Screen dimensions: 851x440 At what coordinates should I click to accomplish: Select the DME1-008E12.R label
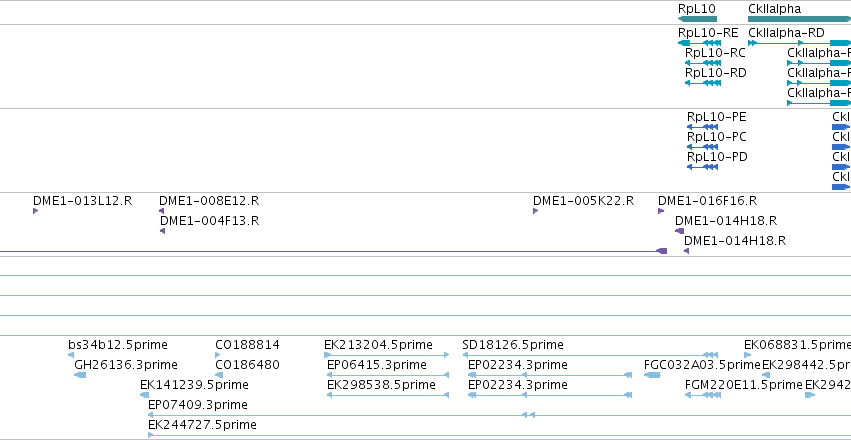point(209,201)
